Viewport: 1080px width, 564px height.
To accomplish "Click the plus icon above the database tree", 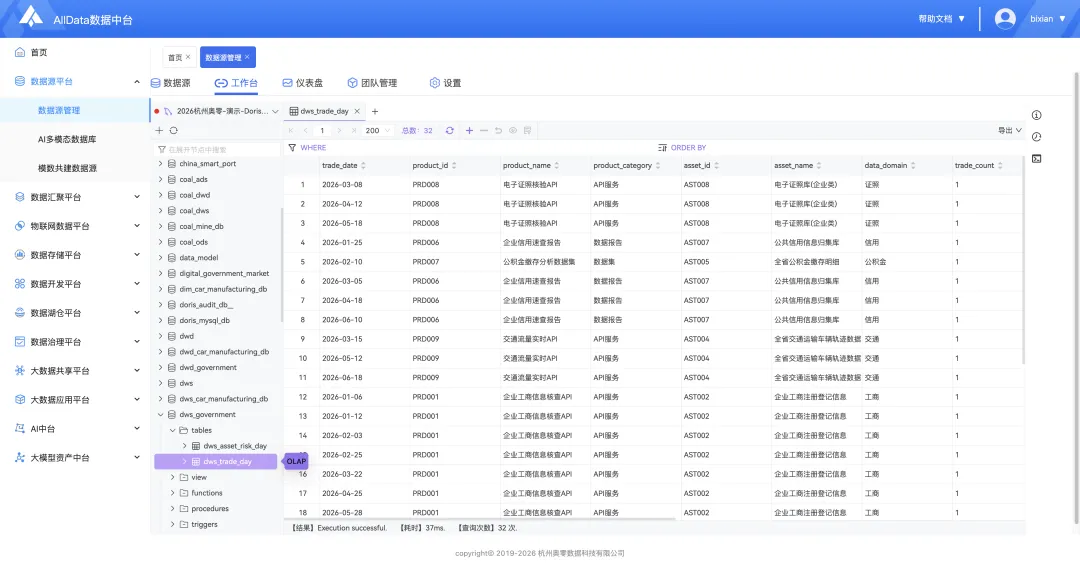I will coord(159,130).
